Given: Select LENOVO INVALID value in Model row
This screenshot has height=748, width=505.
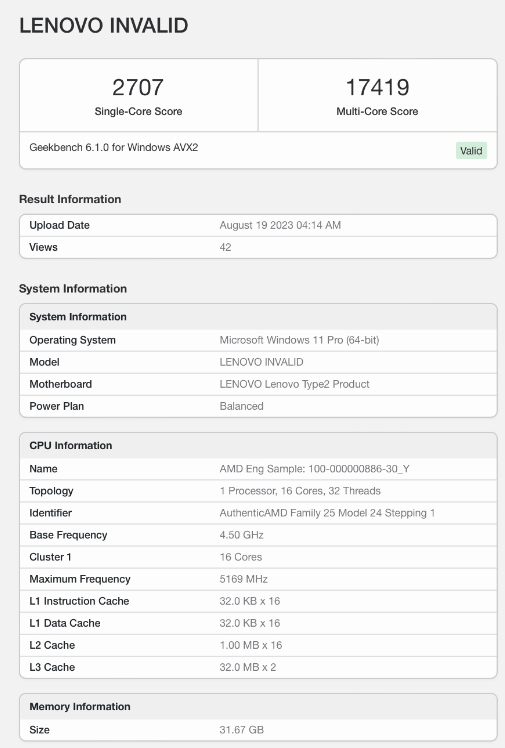Looking at the screenshot, I should (x=261, y=362).
